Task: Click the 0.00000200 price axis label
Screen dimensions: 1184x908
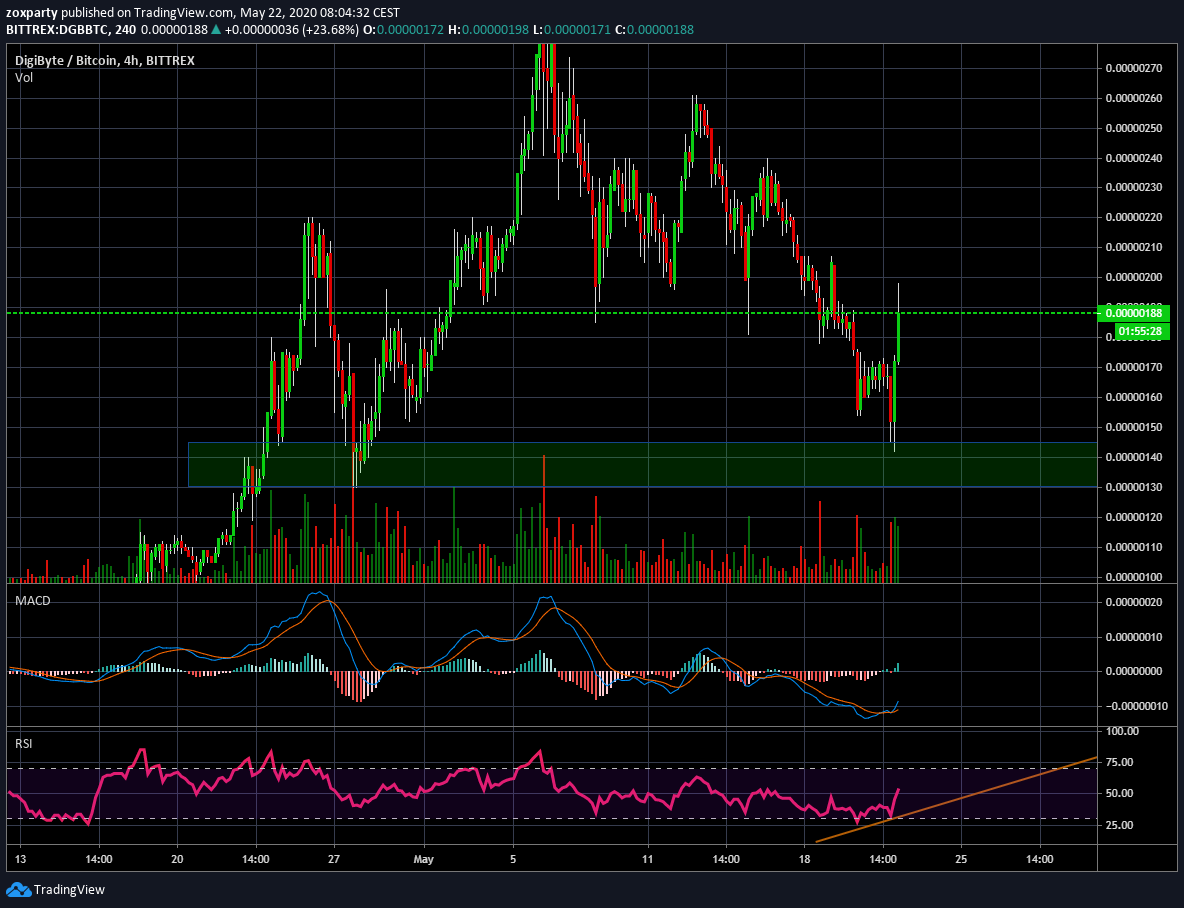Action: [1133, 277]
